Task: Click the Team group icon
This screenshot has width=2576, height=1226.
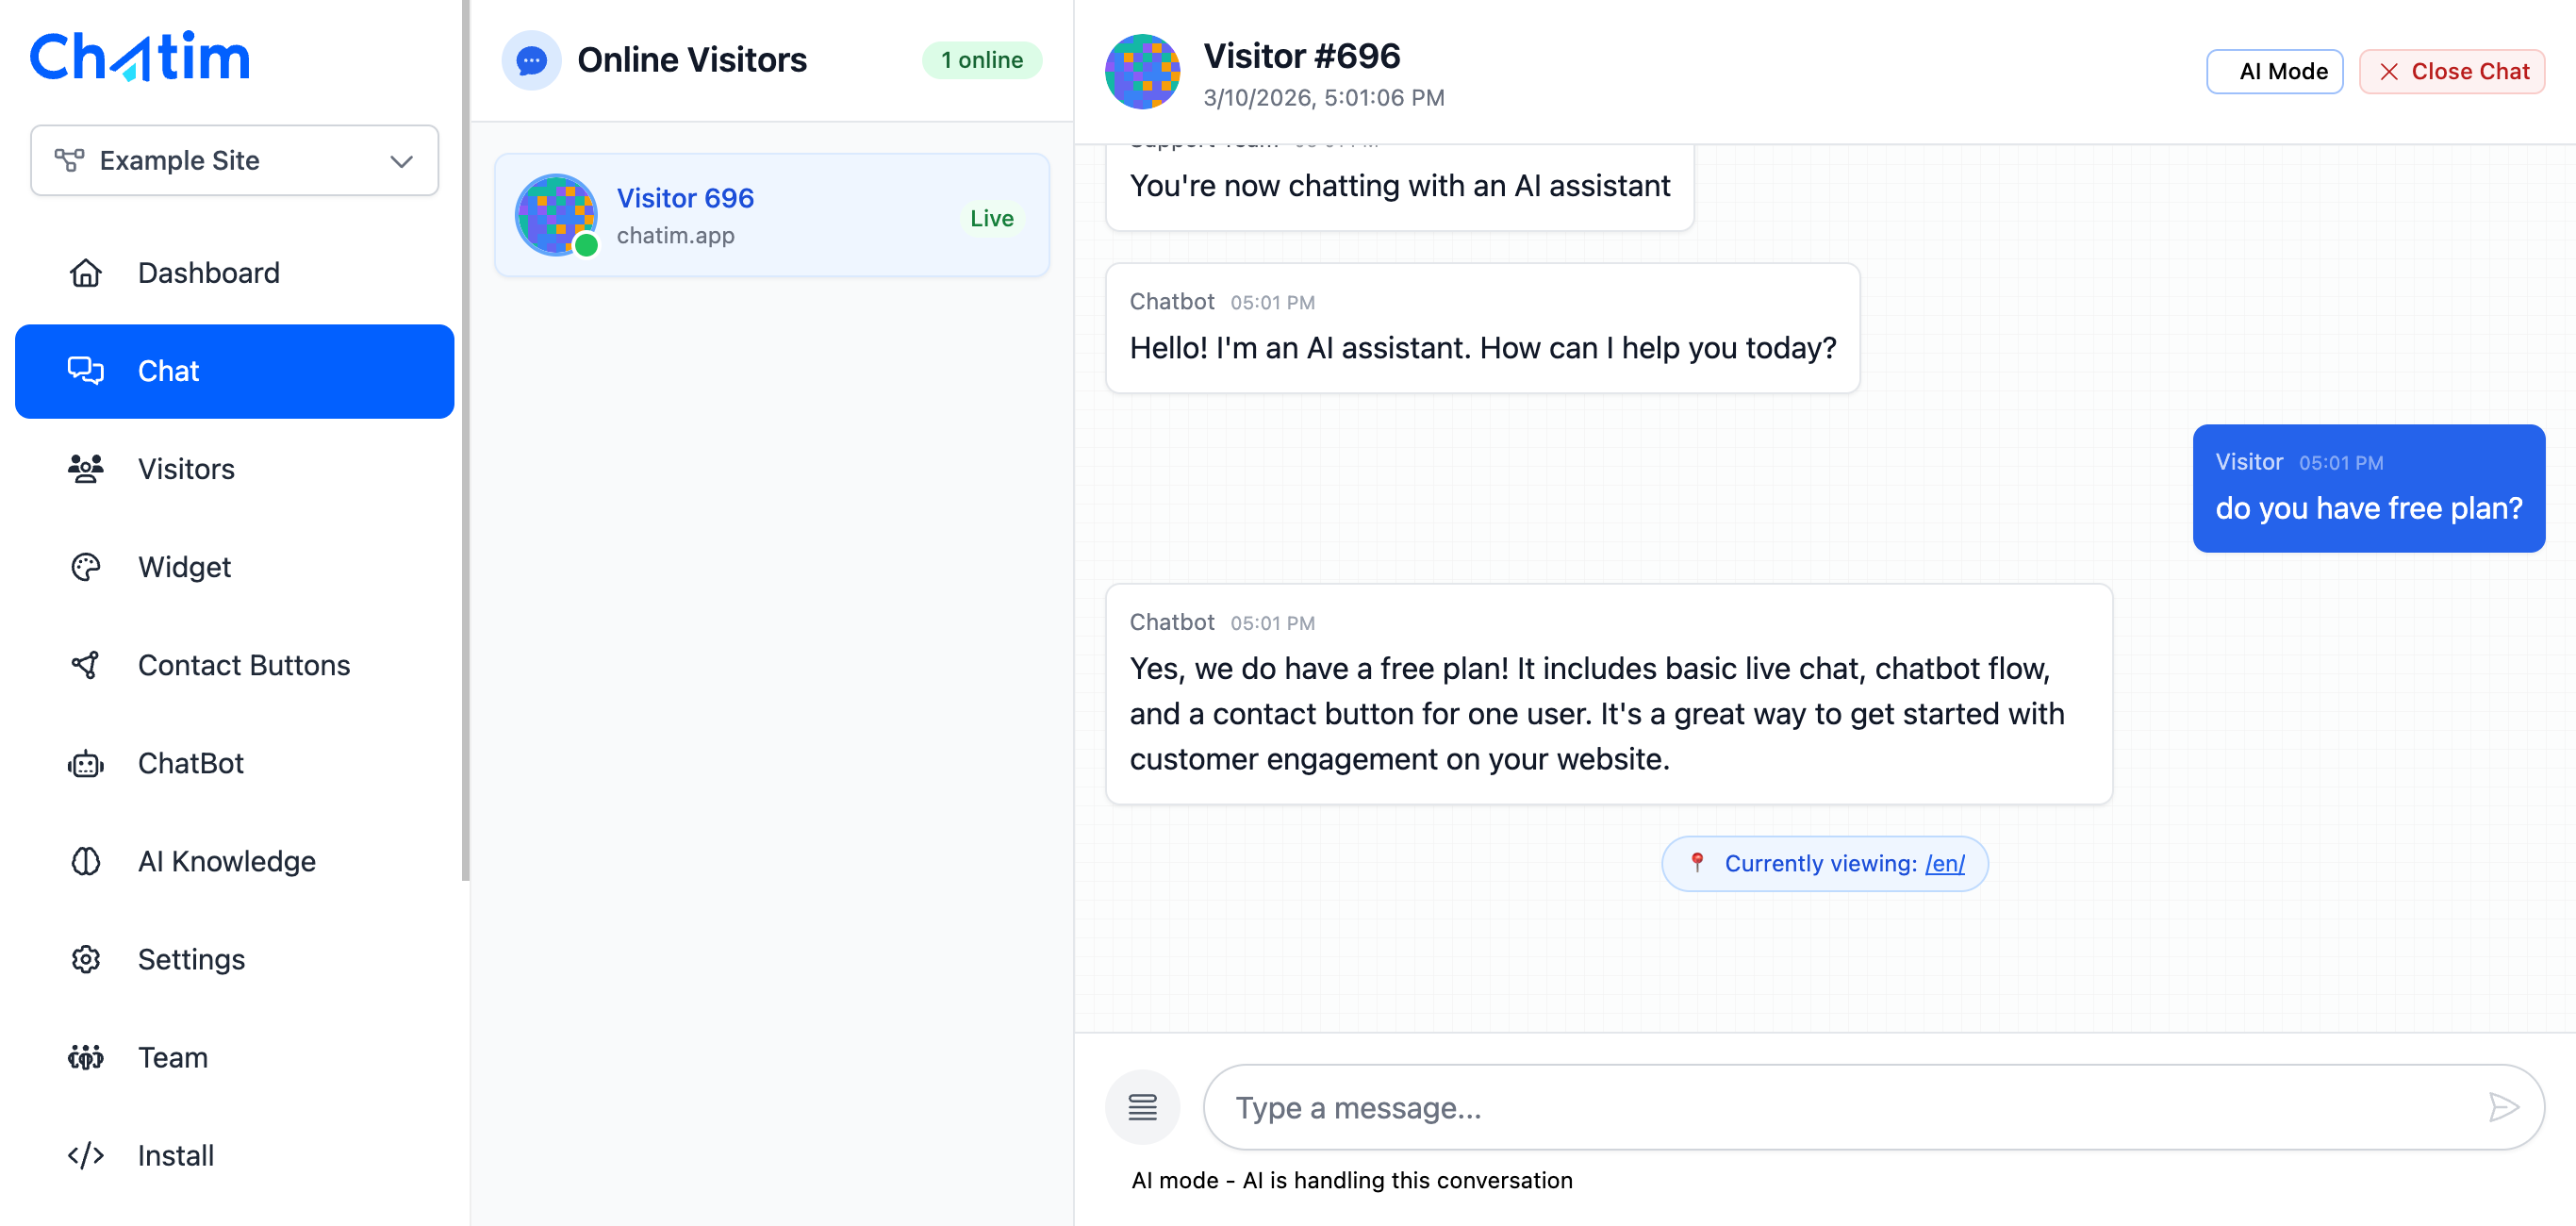Action: click(86, 1057)
